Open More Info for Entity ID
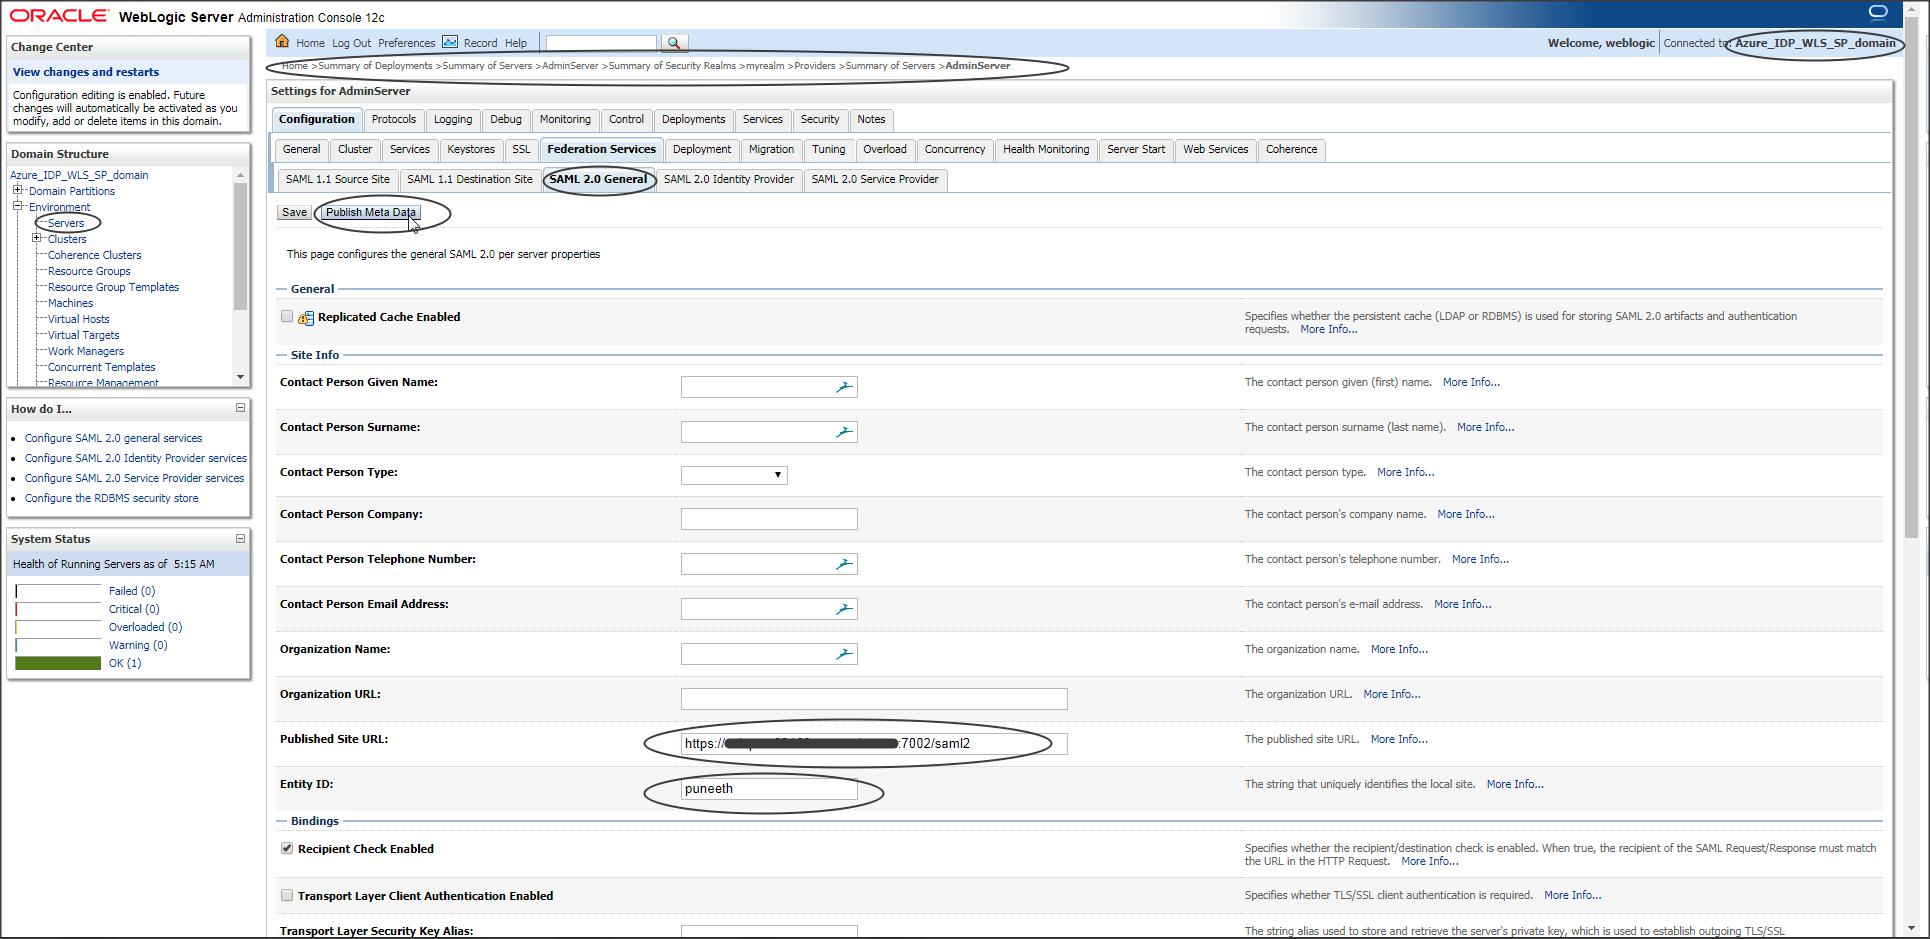 [x=1515, y=784]
